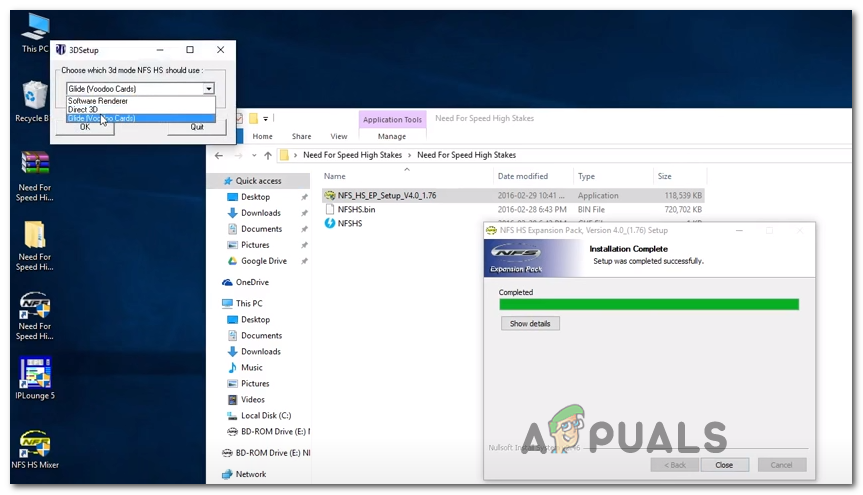Screen dimensions: 863x495
Task: Open the View ribbon tab
Action: click(339, 136)
